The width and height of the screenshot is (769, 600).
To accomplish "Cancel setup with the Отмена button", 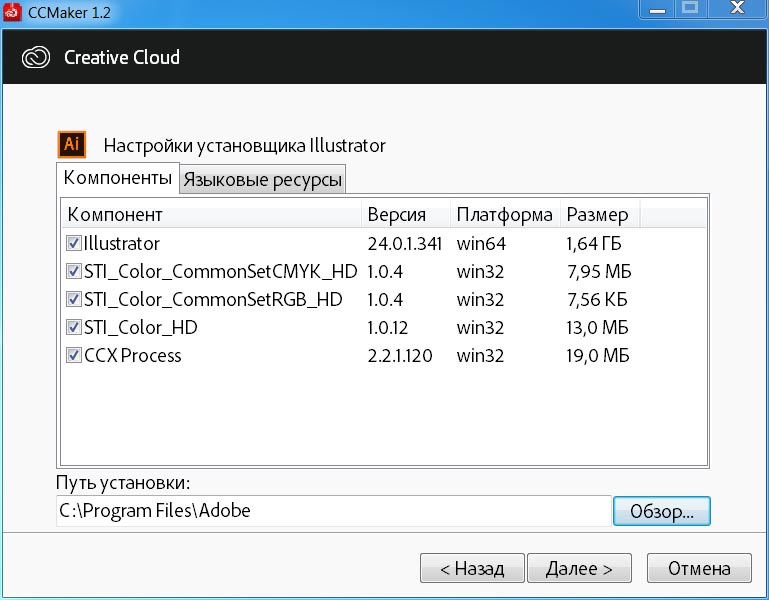I will [x=699, y=568].
